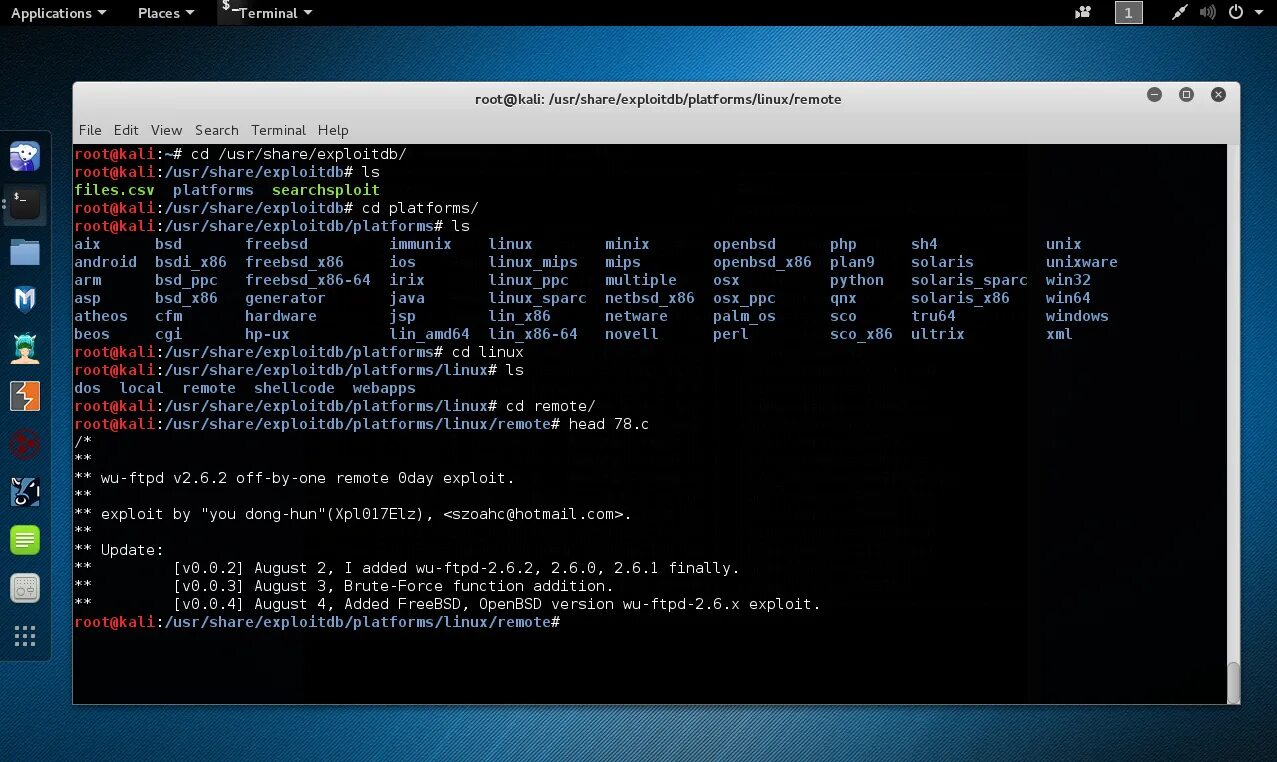Open the Applications menu
The width and height of the screenshot is (1277, 762).
(58, 13)
